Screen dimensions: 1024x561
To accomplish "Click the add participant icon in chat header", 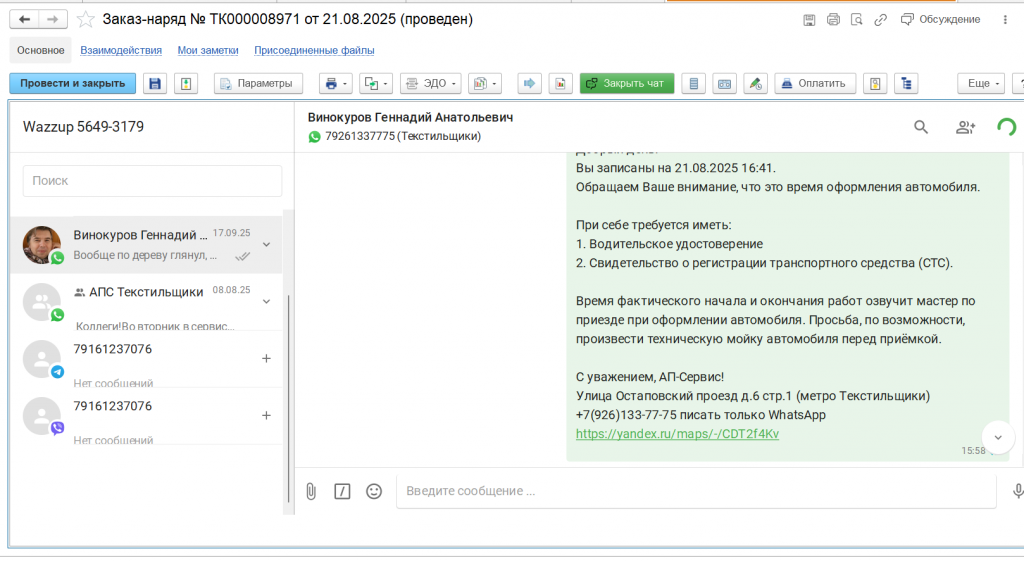I will (965, 127).
